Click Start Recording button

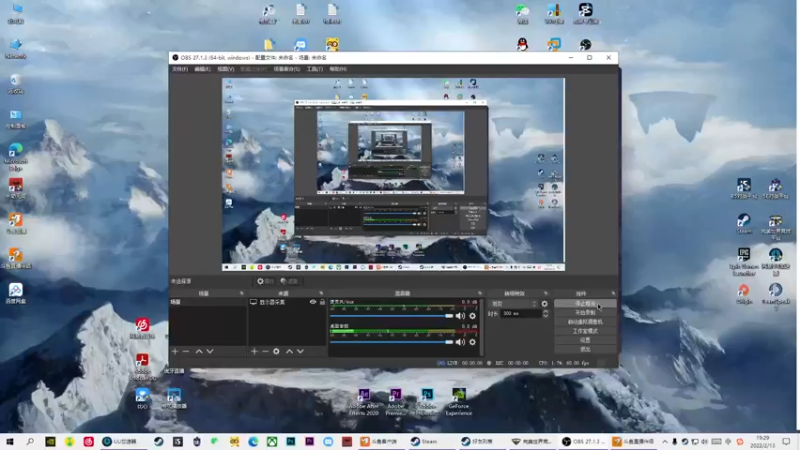coord(585,313)
